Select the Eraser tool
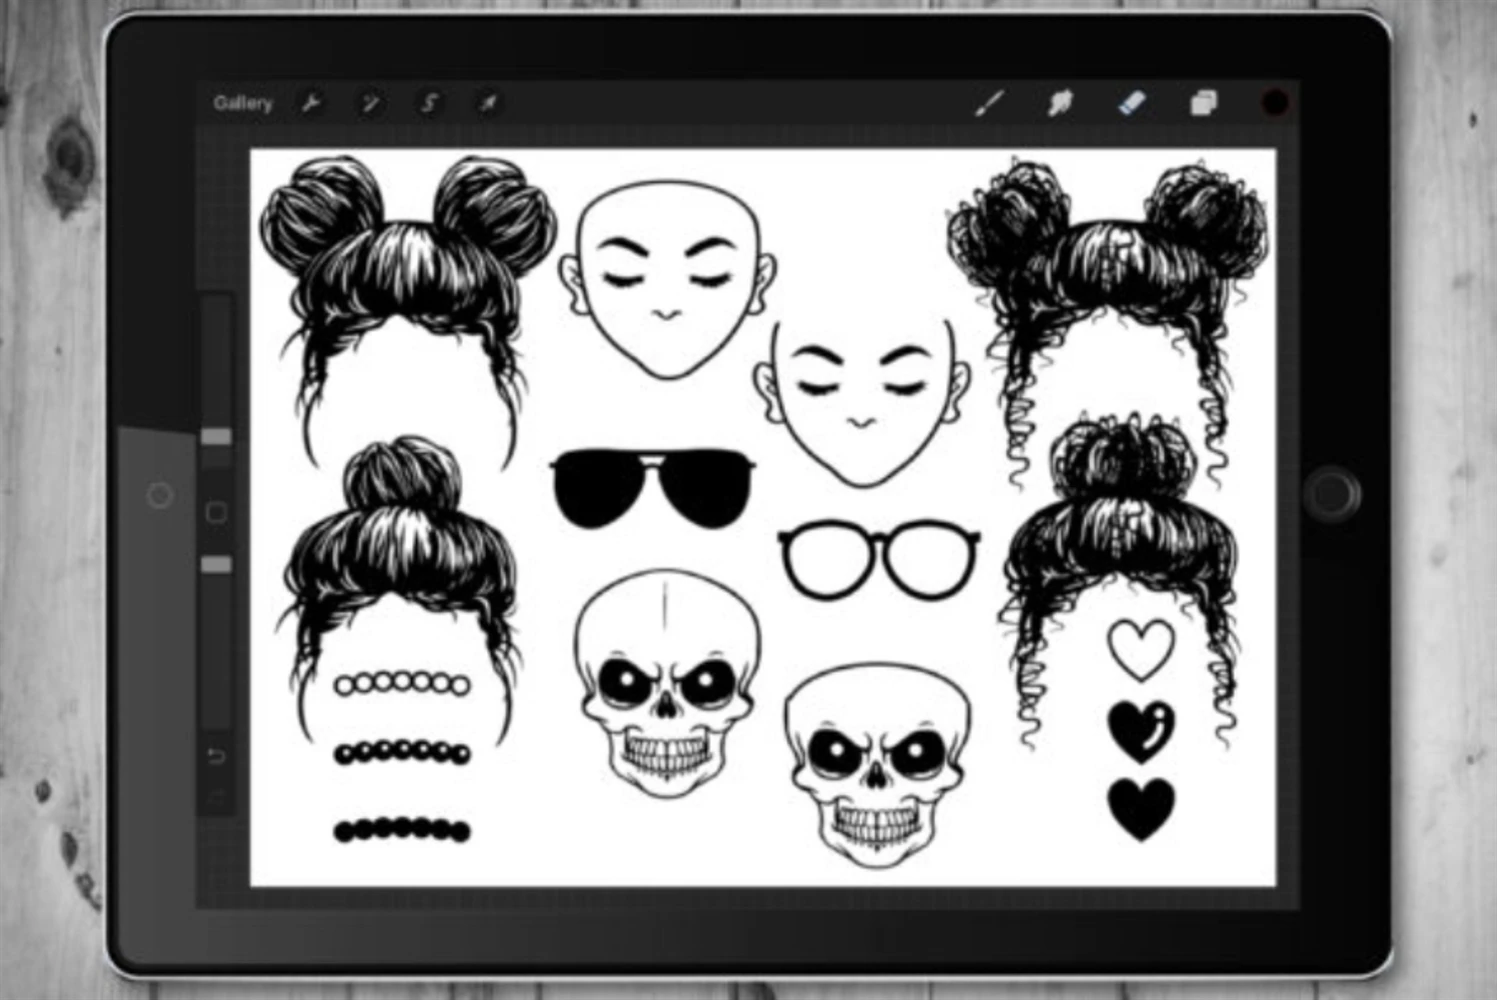The height and width of the screenshot is (1000, 1497). click(x=1131, y=103)
